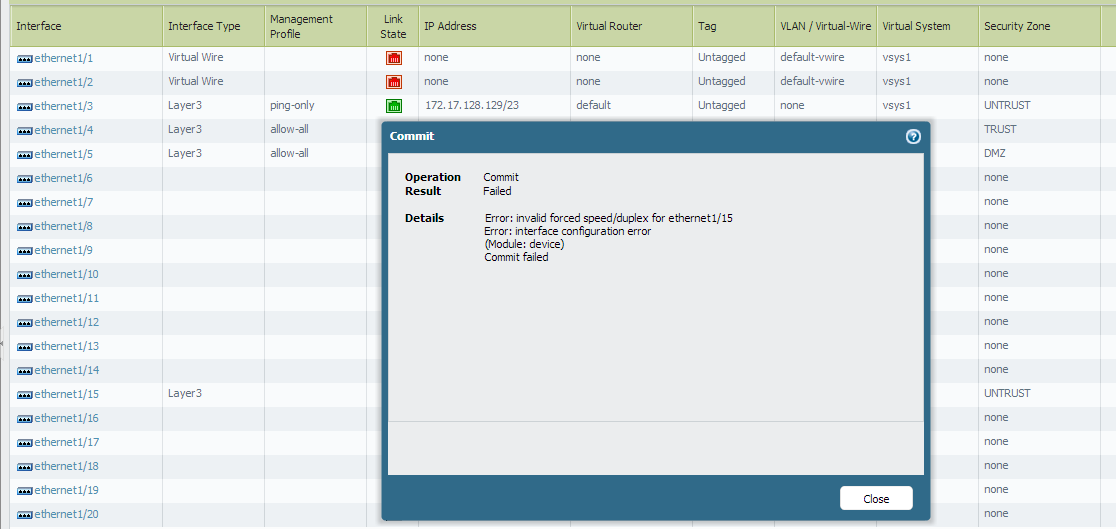Click the ethernet1/19 interface icon

pos(25,491)
